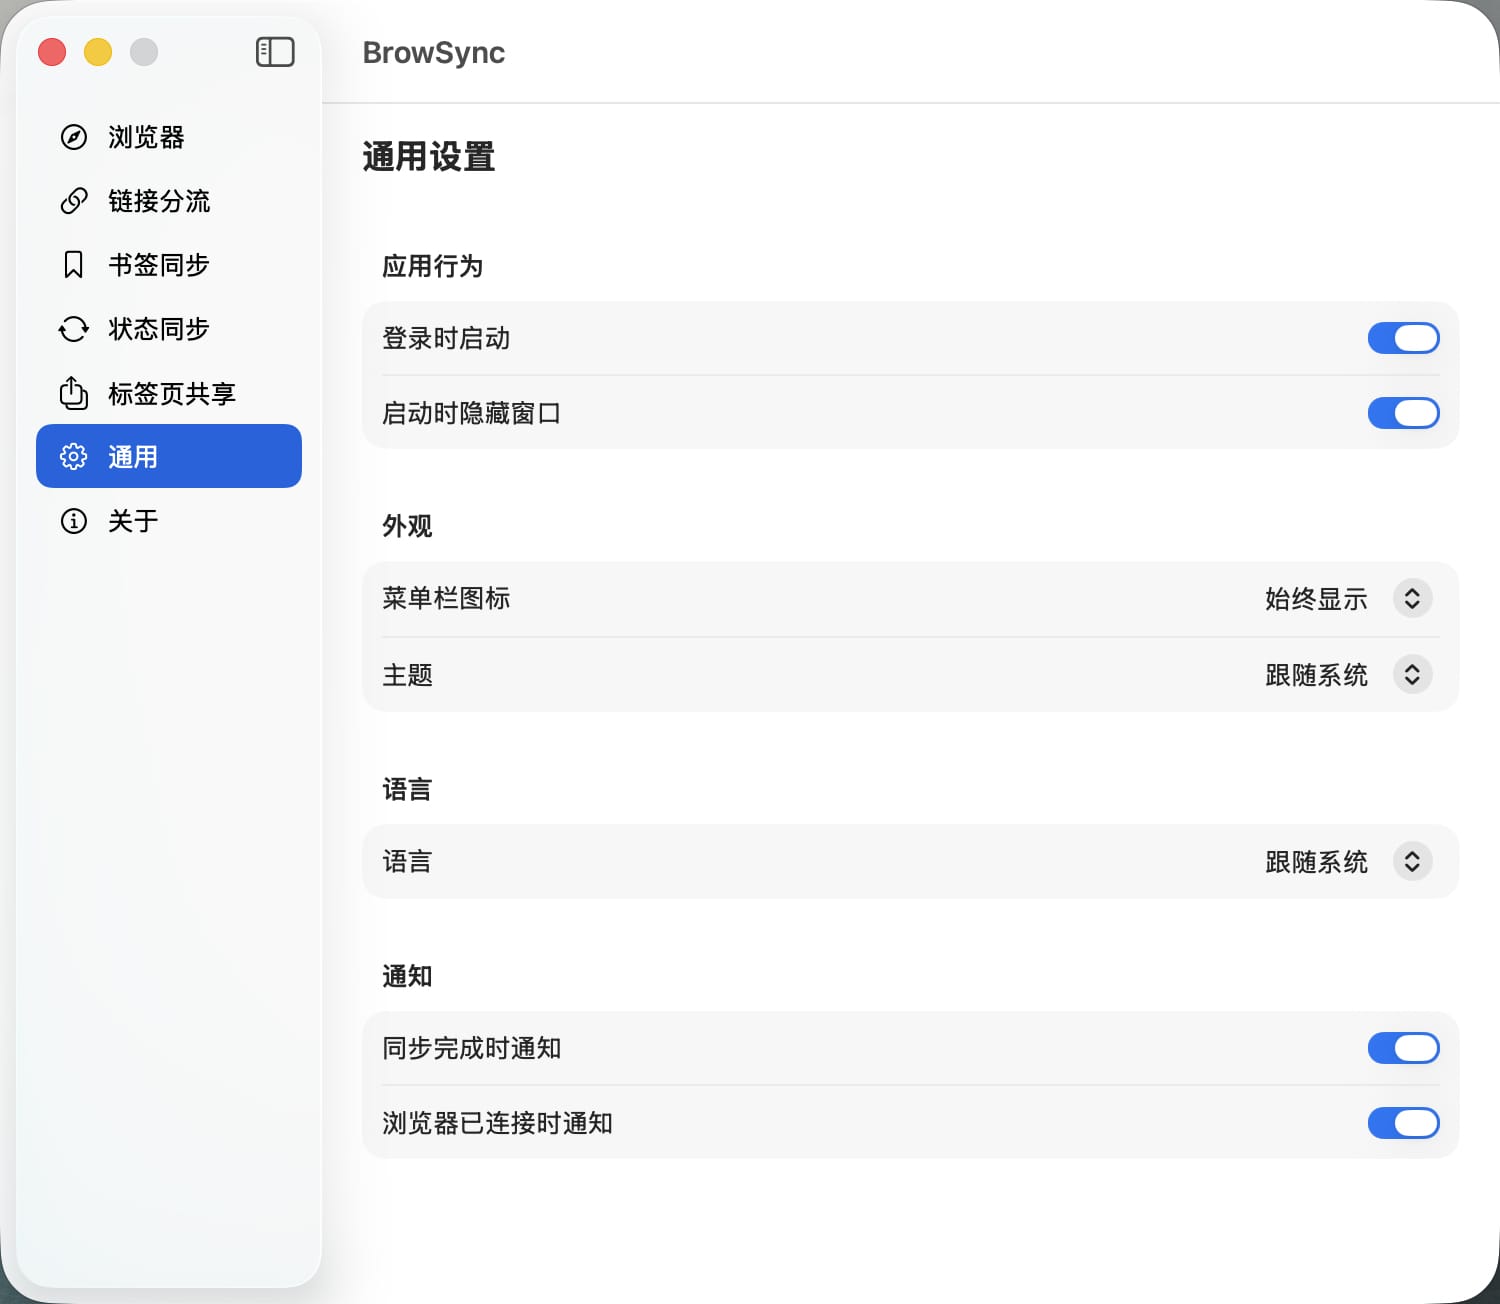Toggle the sidebar with the panel icon

[x=275, y=52]
